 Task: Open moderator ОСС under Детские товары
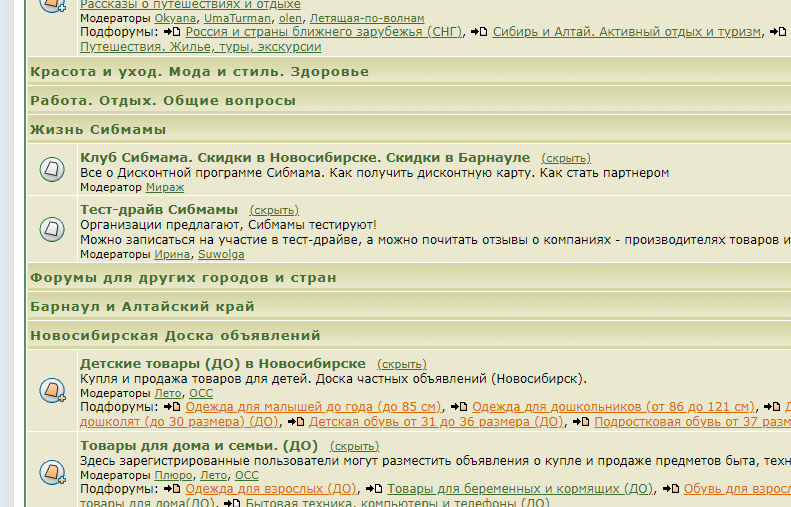201,393
